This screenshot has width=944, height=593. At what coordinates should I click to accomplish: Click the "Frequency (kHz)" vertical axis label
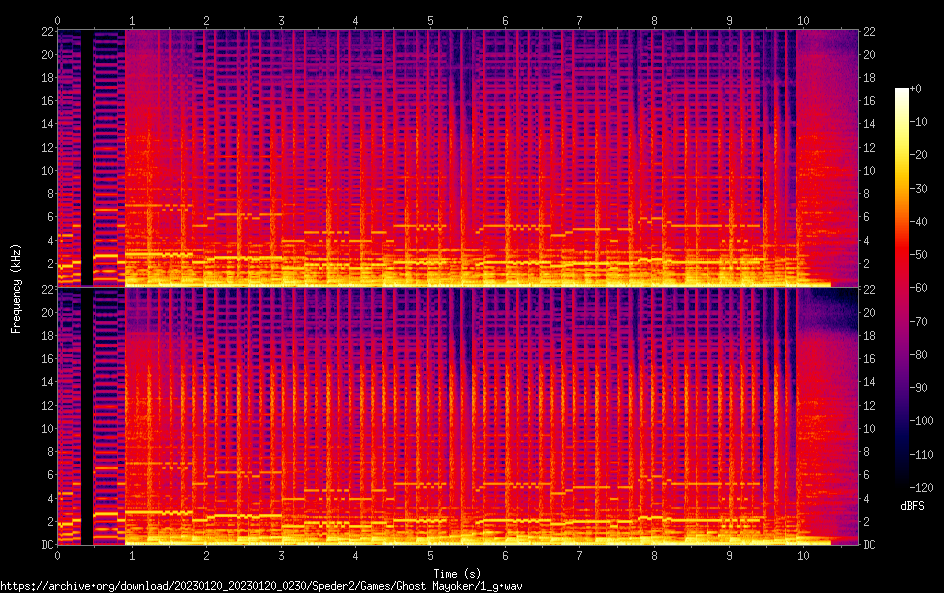[x=16, y=288]
